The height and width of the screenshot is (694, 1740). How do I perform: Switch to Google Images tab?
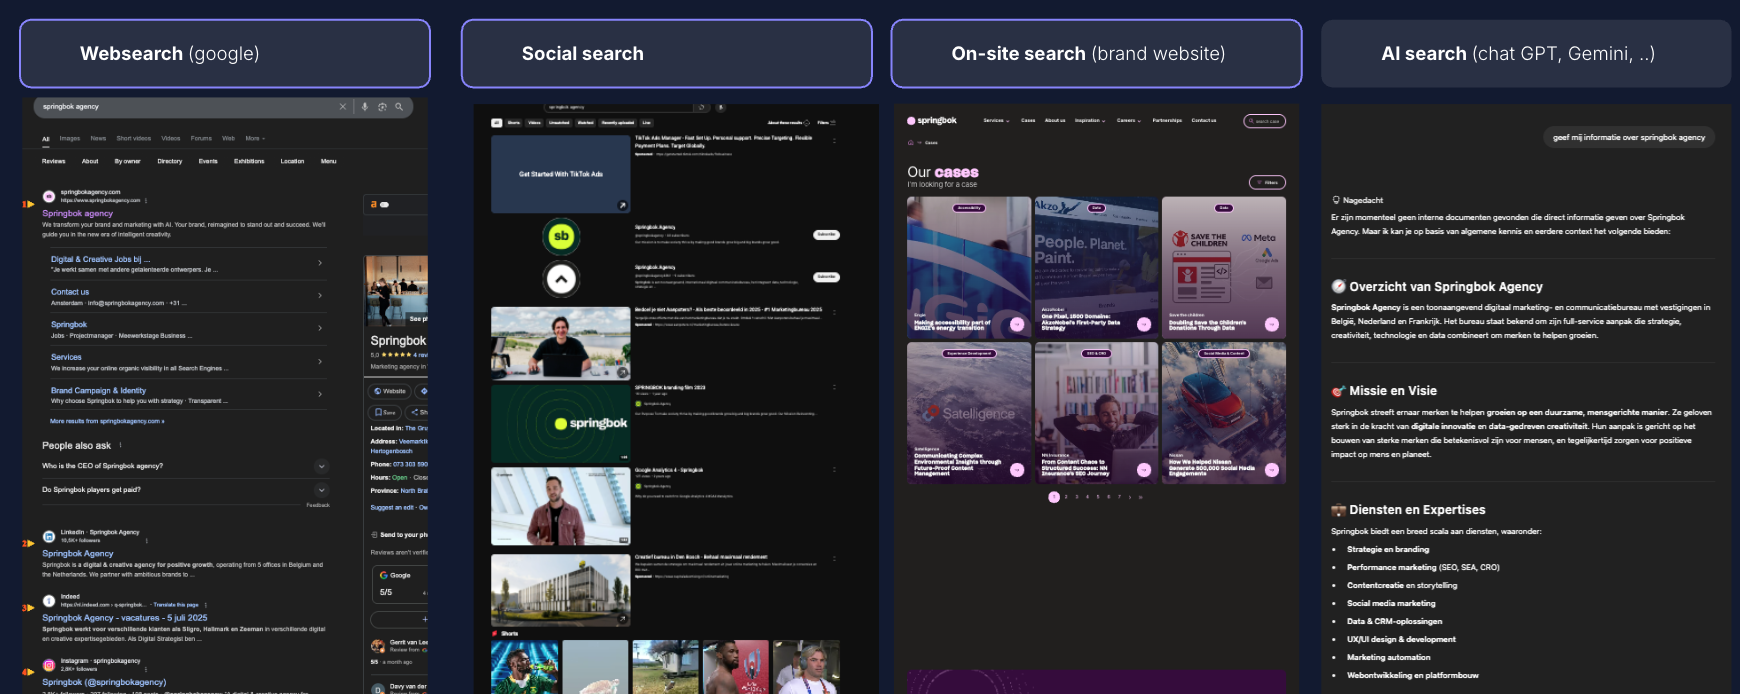[x=70, y=139]
